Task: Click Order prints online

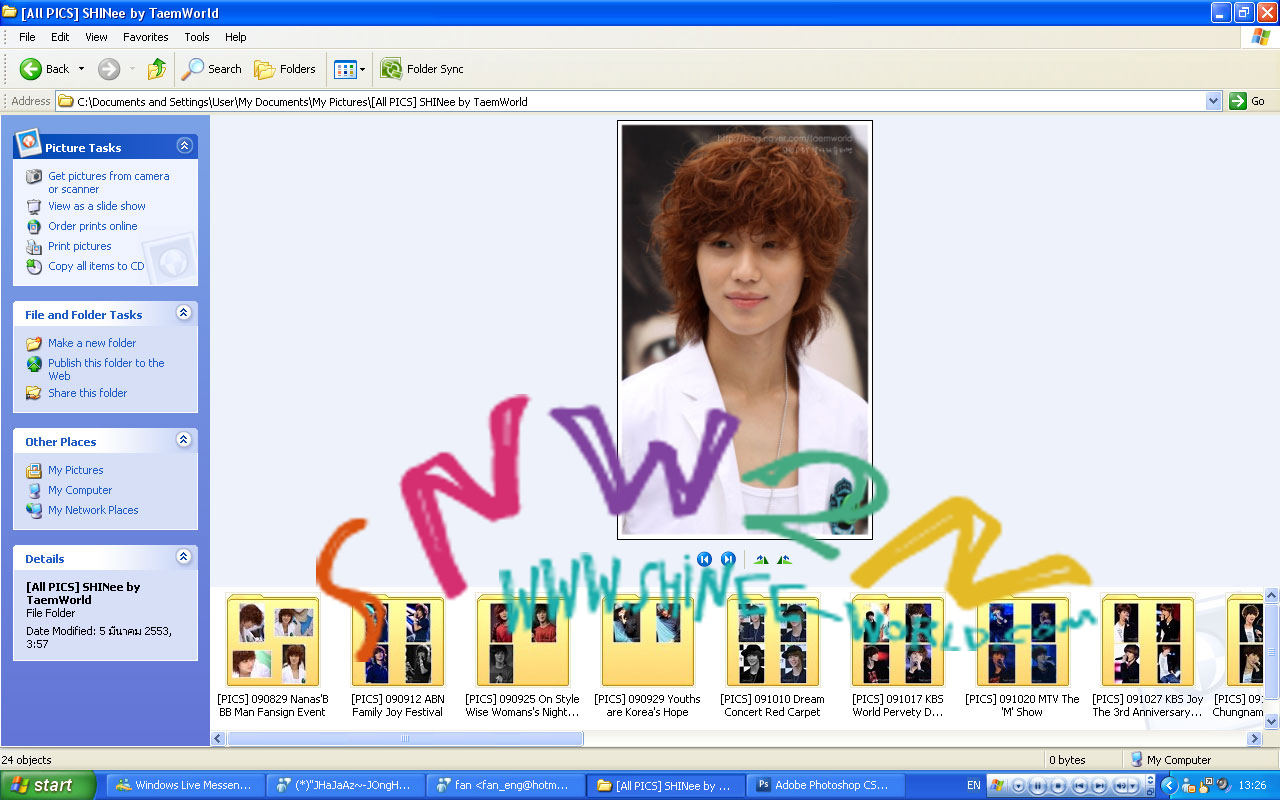Action: pos(93,226)
